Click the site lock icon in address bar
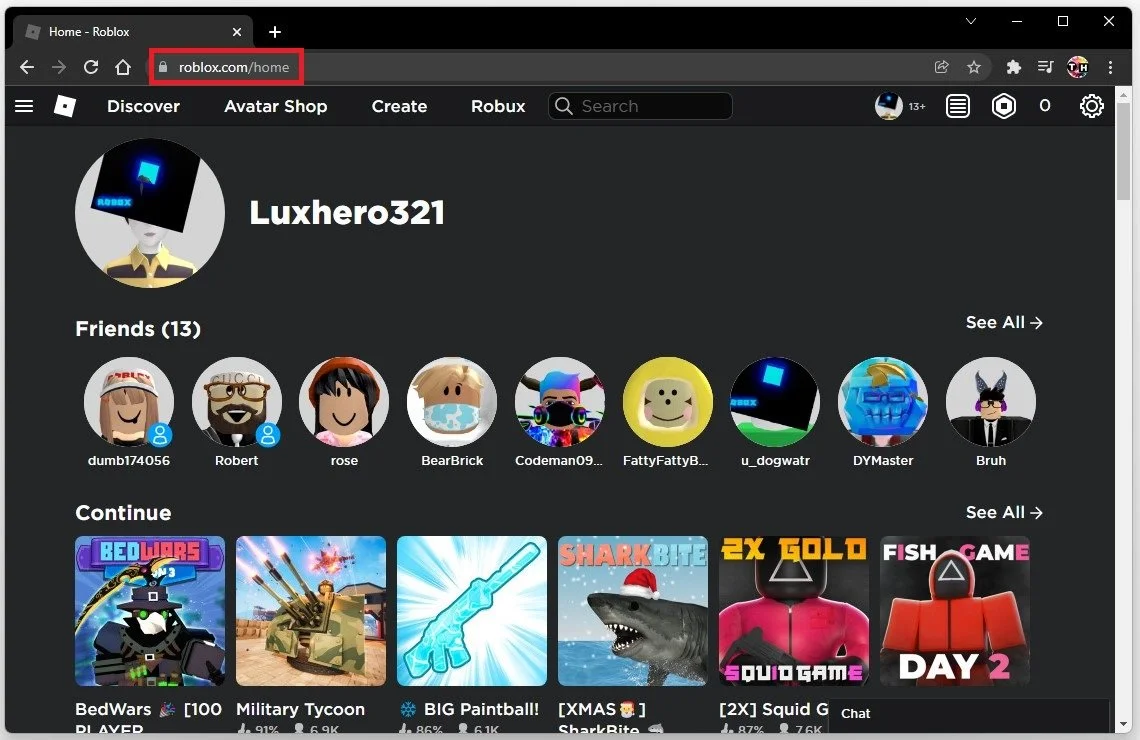Screen dimensions: 1140x740 click(x=163, y=67)
